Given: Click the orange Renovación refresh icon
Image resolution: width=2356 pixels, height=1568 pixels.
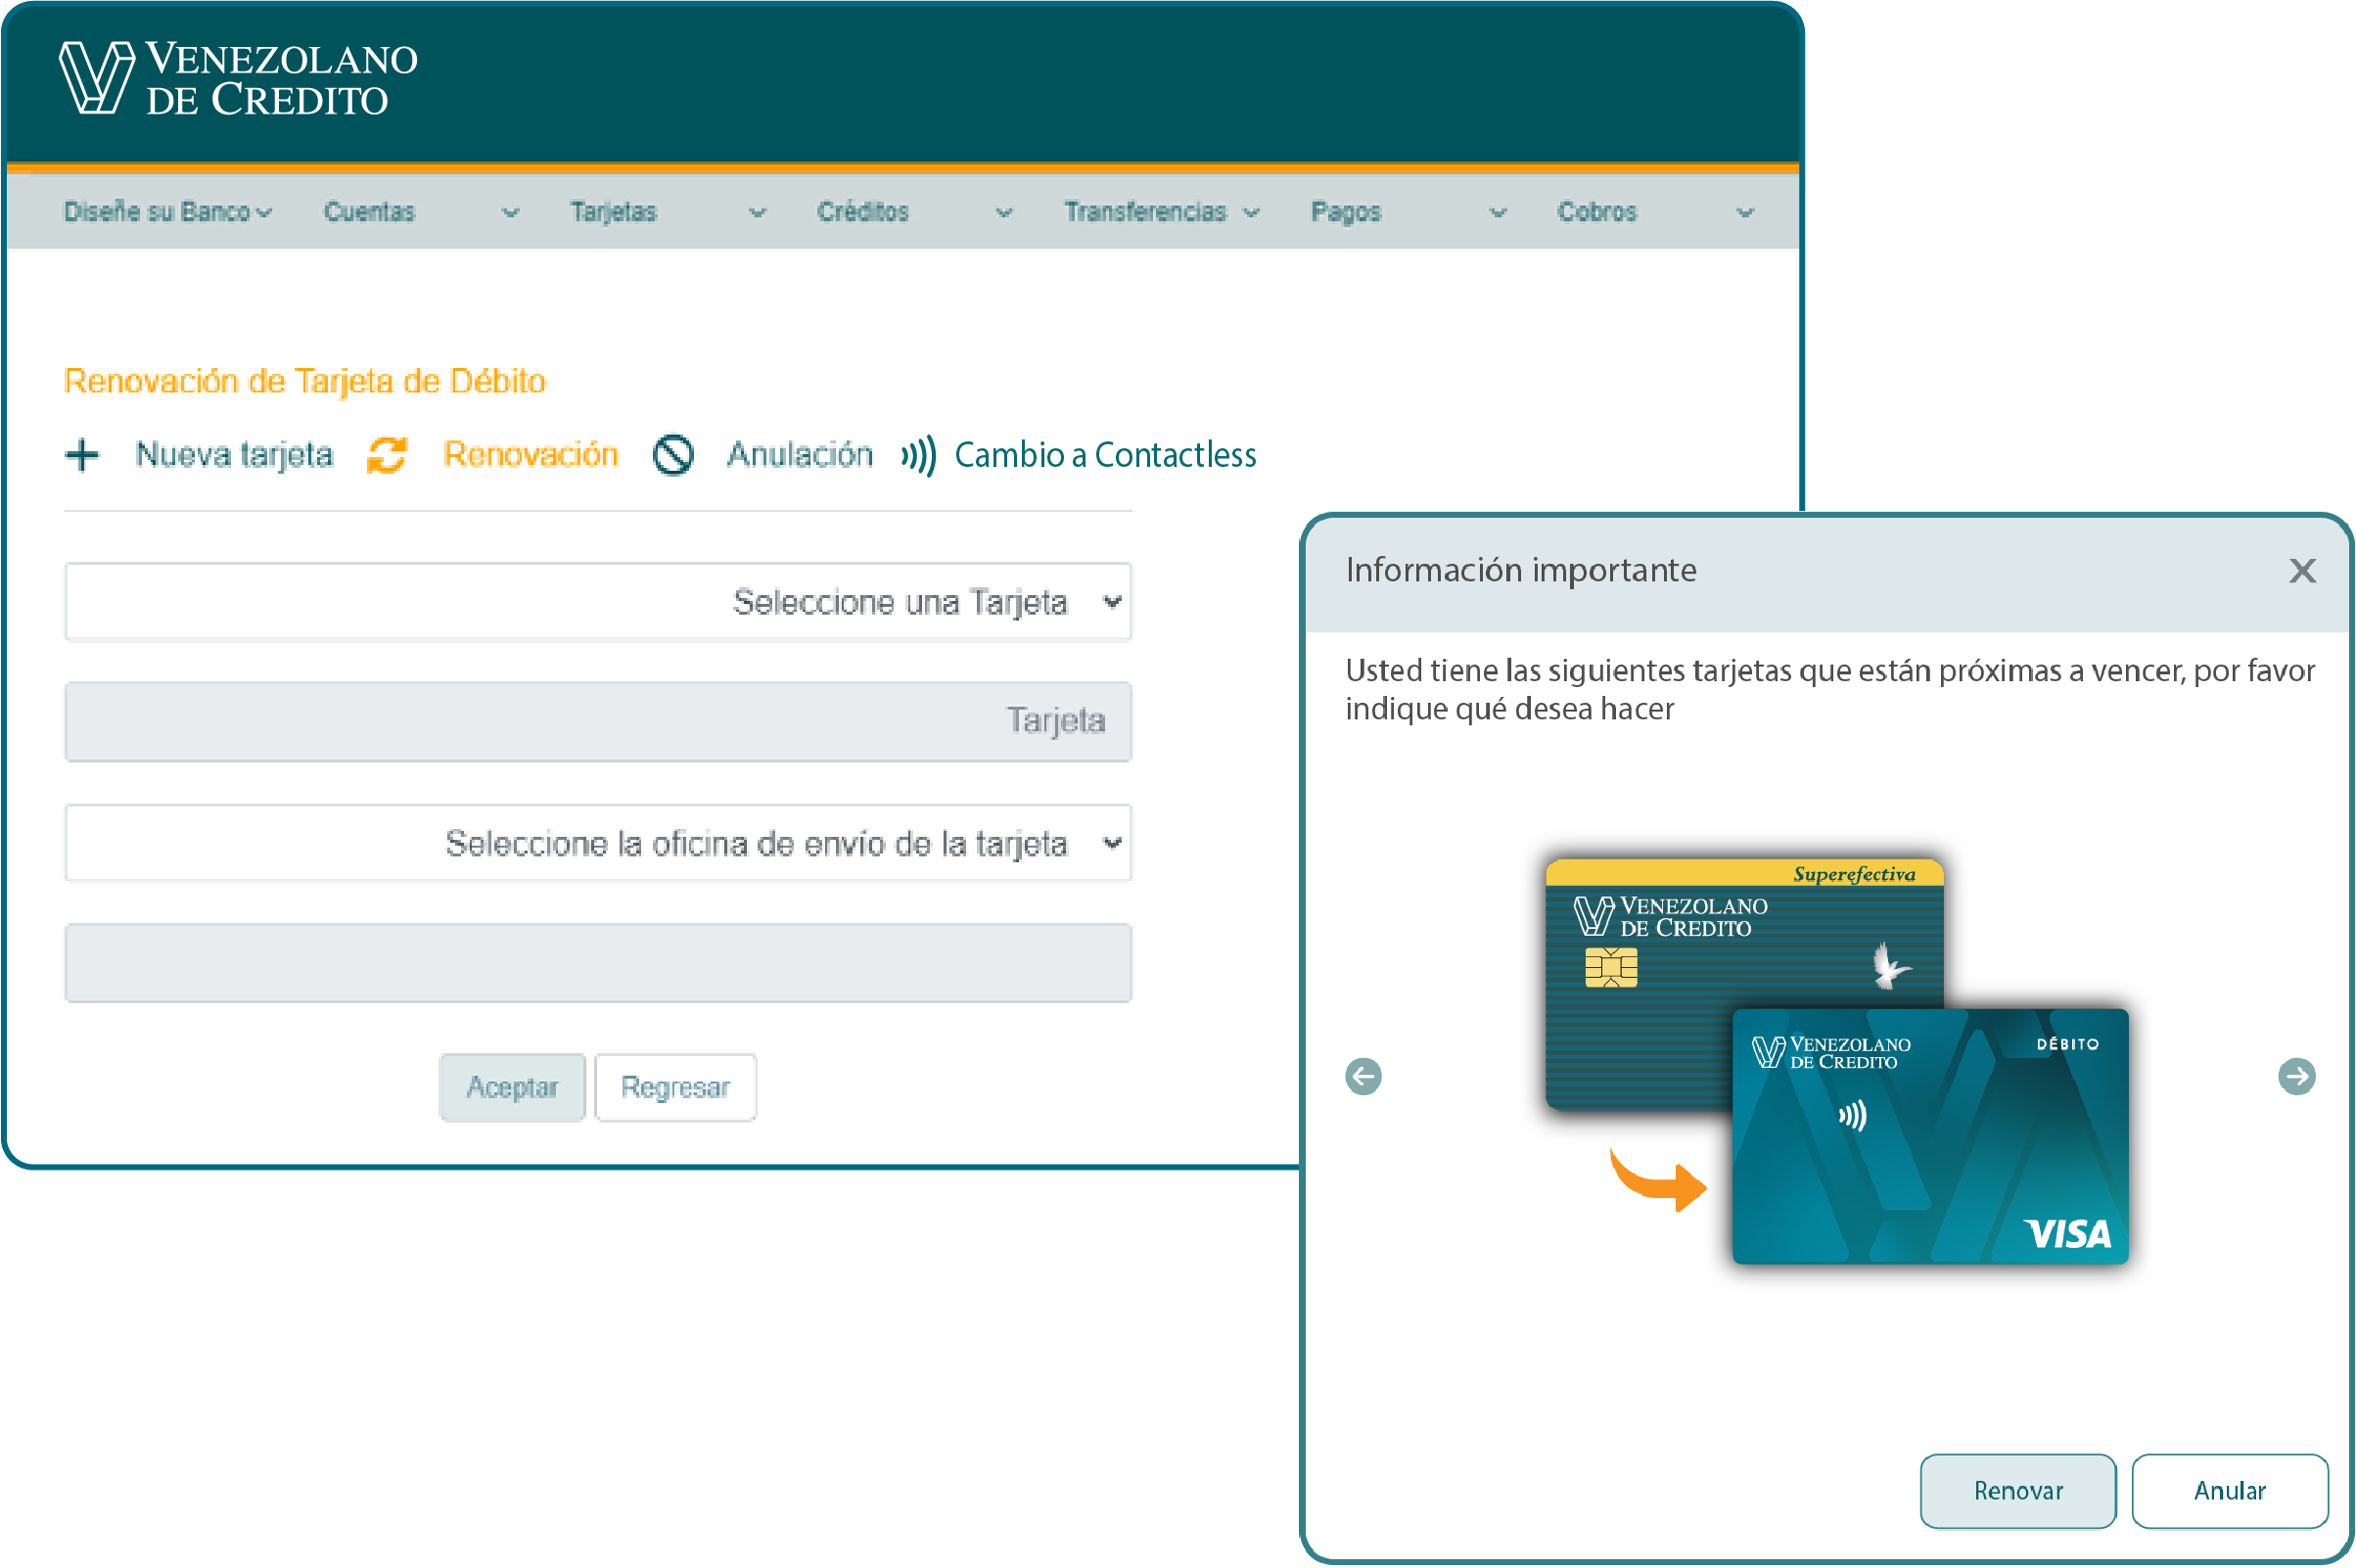Looking at the screenshot, I should 387,456.
